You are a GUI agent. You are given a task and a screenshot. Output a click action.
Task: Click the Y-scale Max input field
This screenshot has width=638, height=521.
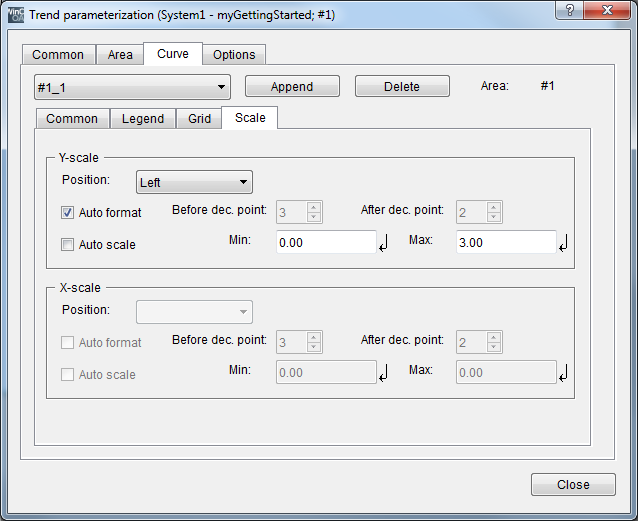pos(505,242)
